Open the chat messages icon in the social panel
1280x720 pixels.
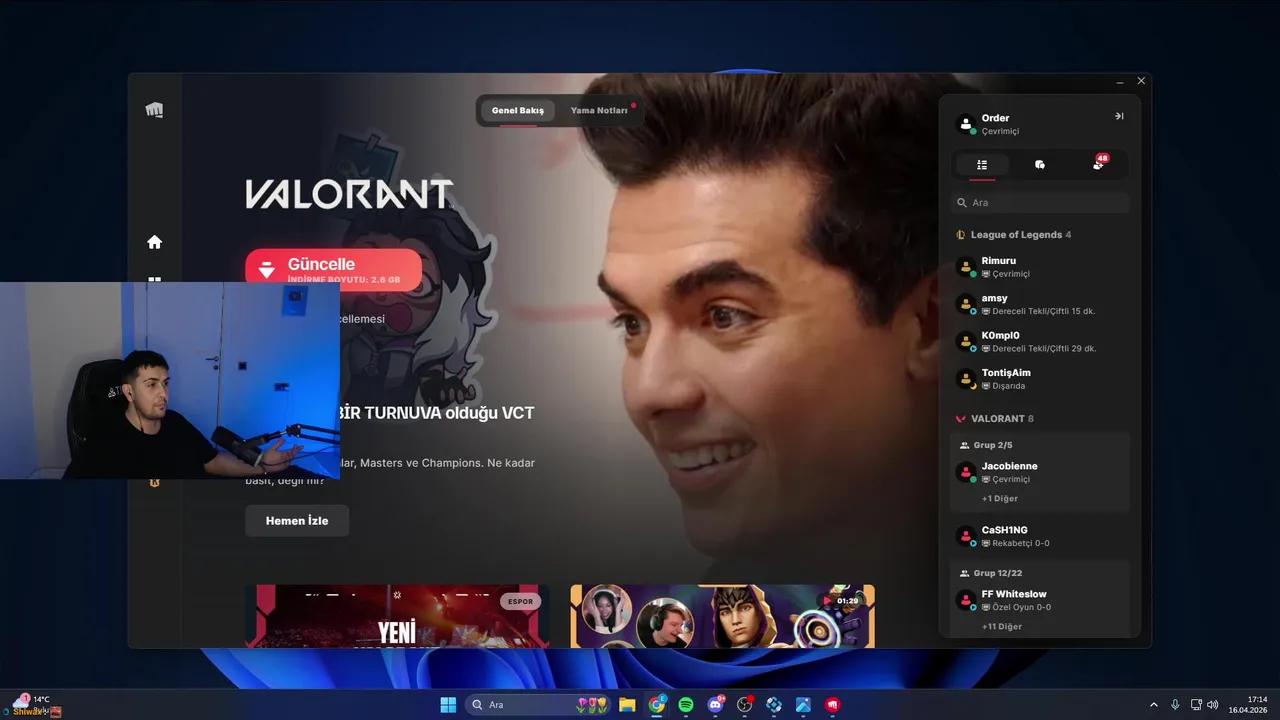tap(1040, 164)
